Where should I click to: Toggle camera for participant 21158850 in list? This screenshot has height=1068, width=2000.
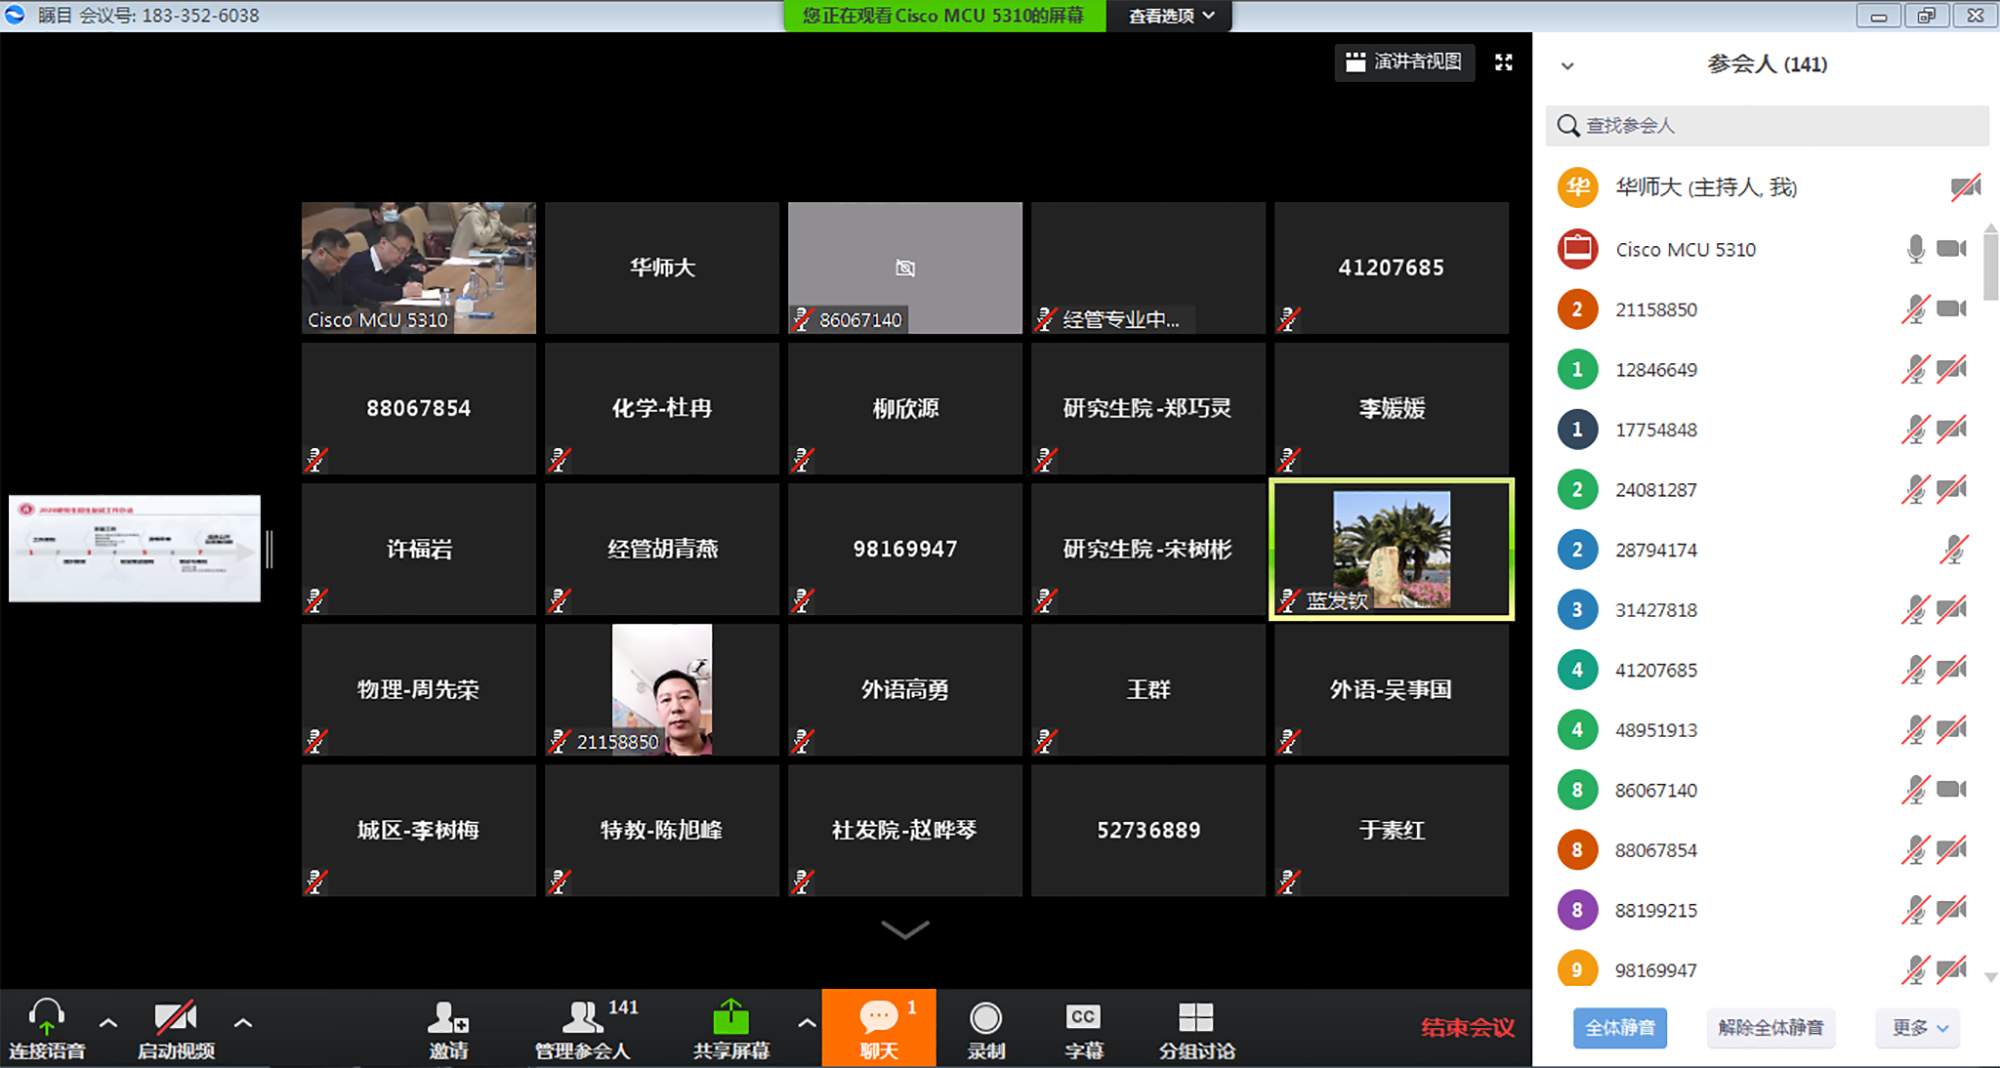[1951, 309]
